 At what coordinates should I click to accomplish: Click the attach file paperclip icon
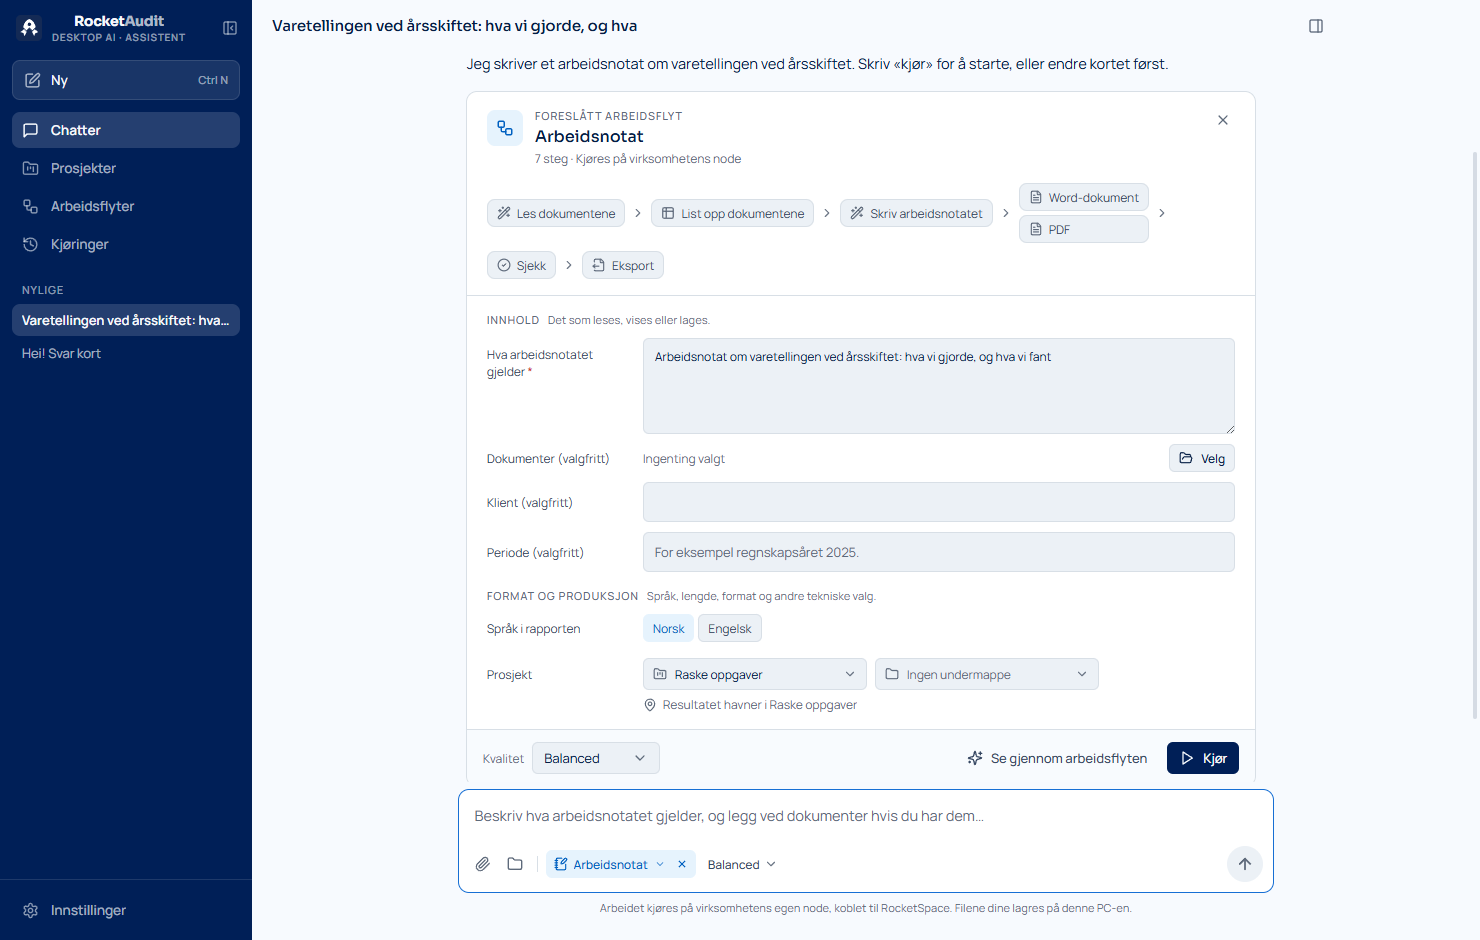pyautogui.click(x=483, y=864)
